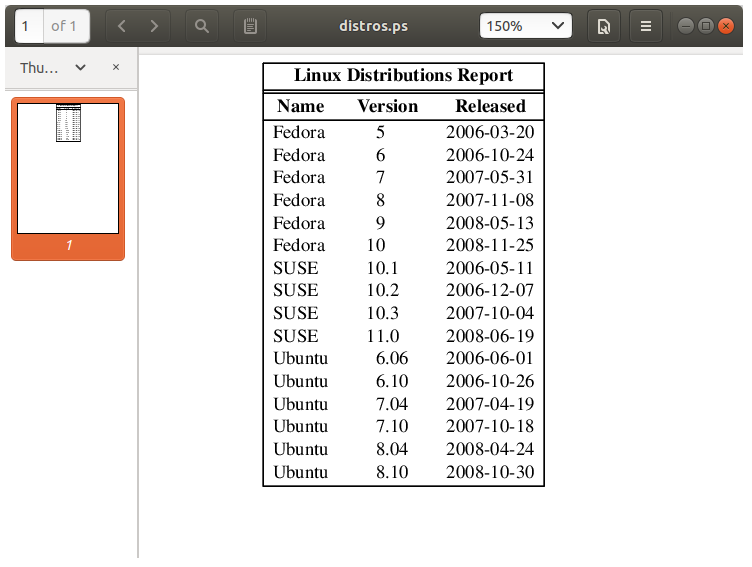Minimize the document viewer window
Image resolution: width=752 pixels, height=567 pixels.
click(686, 26)
